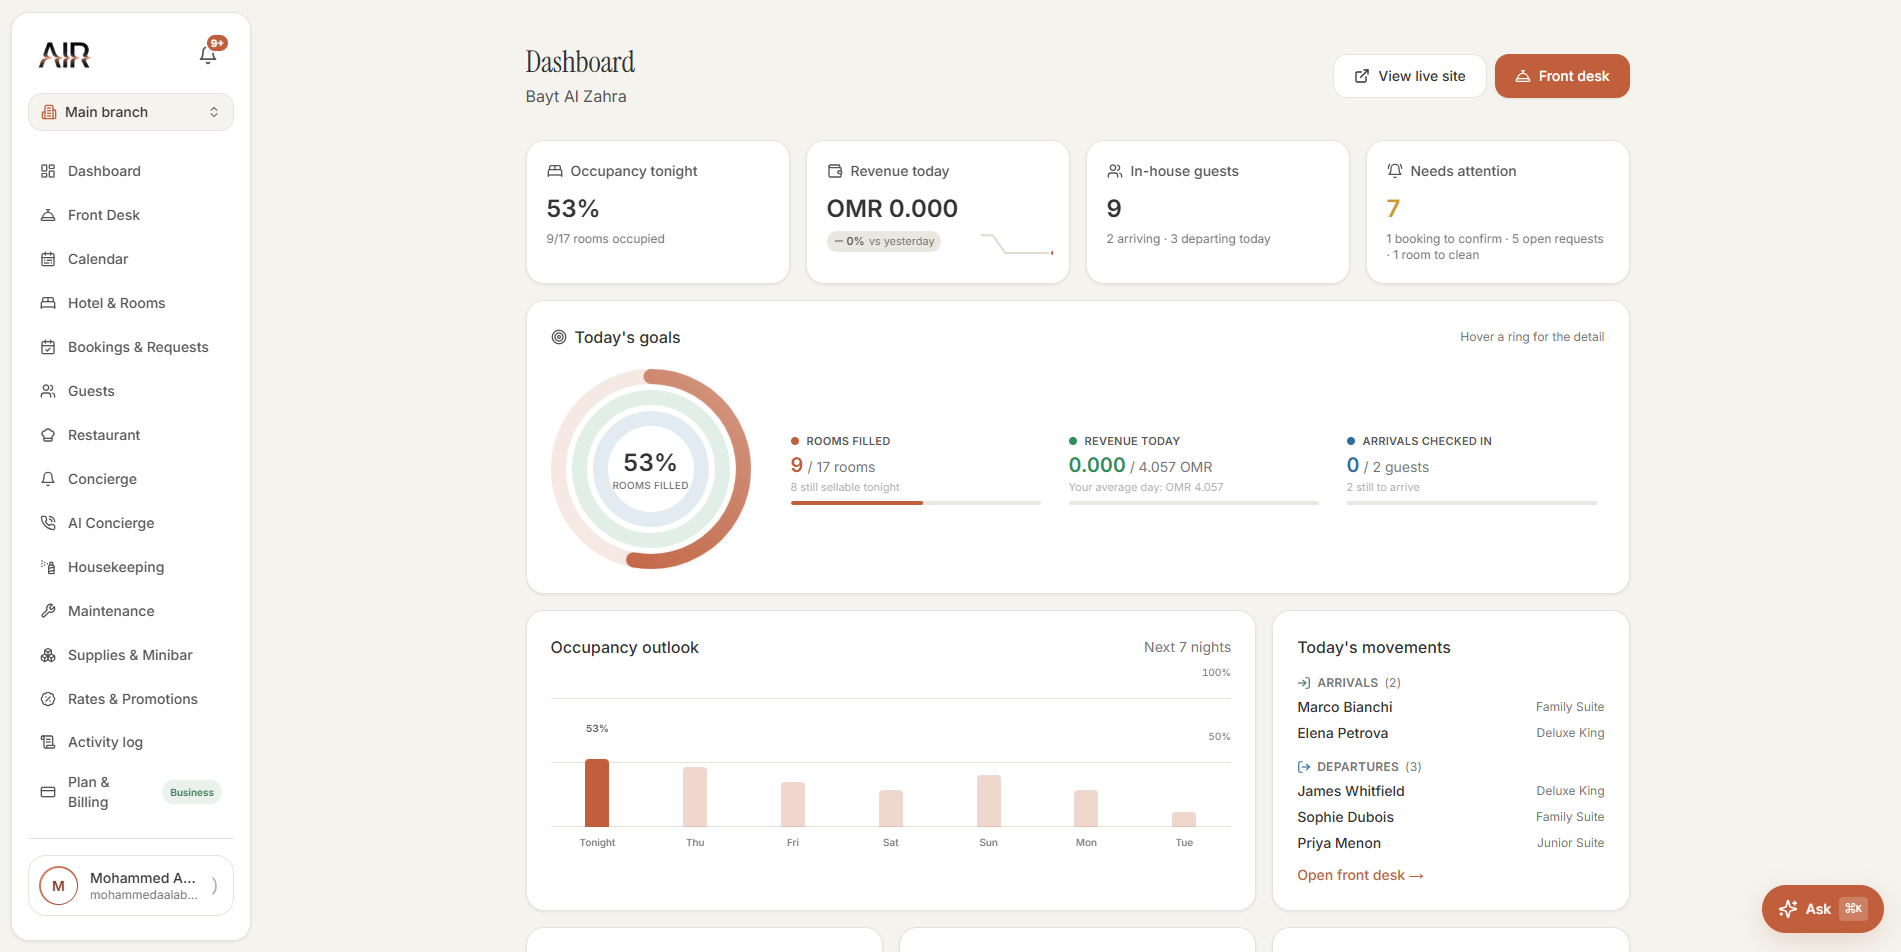
Task: Open the Front desk button
Action: tap(1562, 76)
